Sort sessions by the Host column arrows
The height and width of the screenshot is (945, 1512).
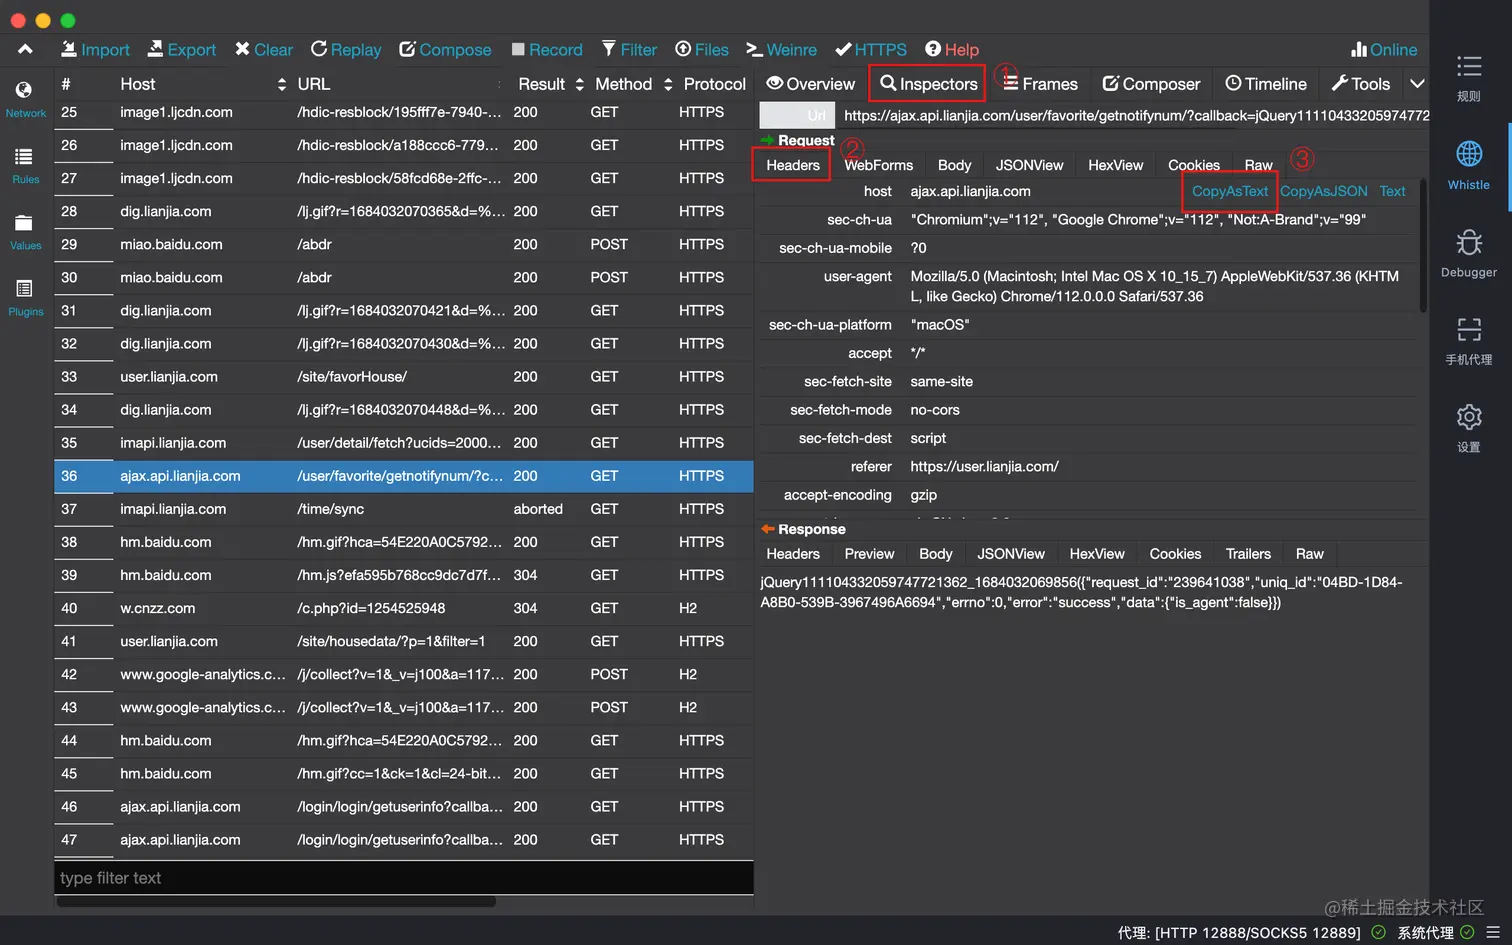point(282,85)
